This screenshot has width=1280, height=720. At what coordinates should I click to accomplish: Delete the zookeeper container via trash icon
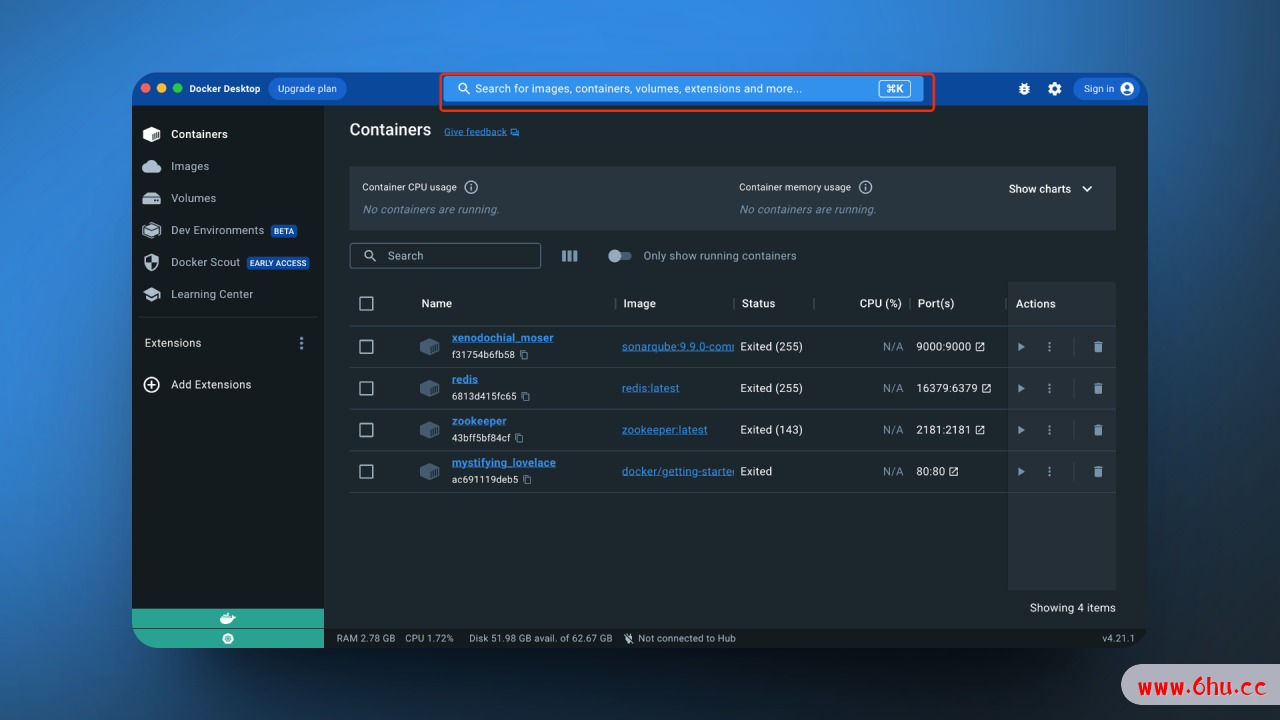tap(1098, 430)
